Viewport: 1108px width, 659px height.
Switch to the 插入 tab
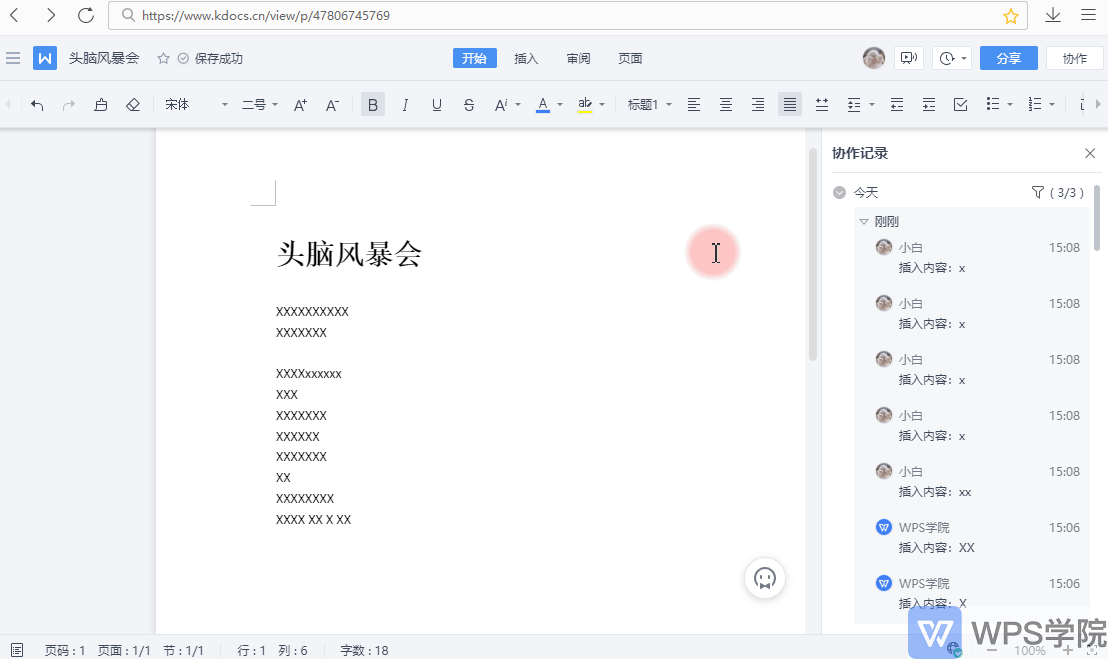526,59
